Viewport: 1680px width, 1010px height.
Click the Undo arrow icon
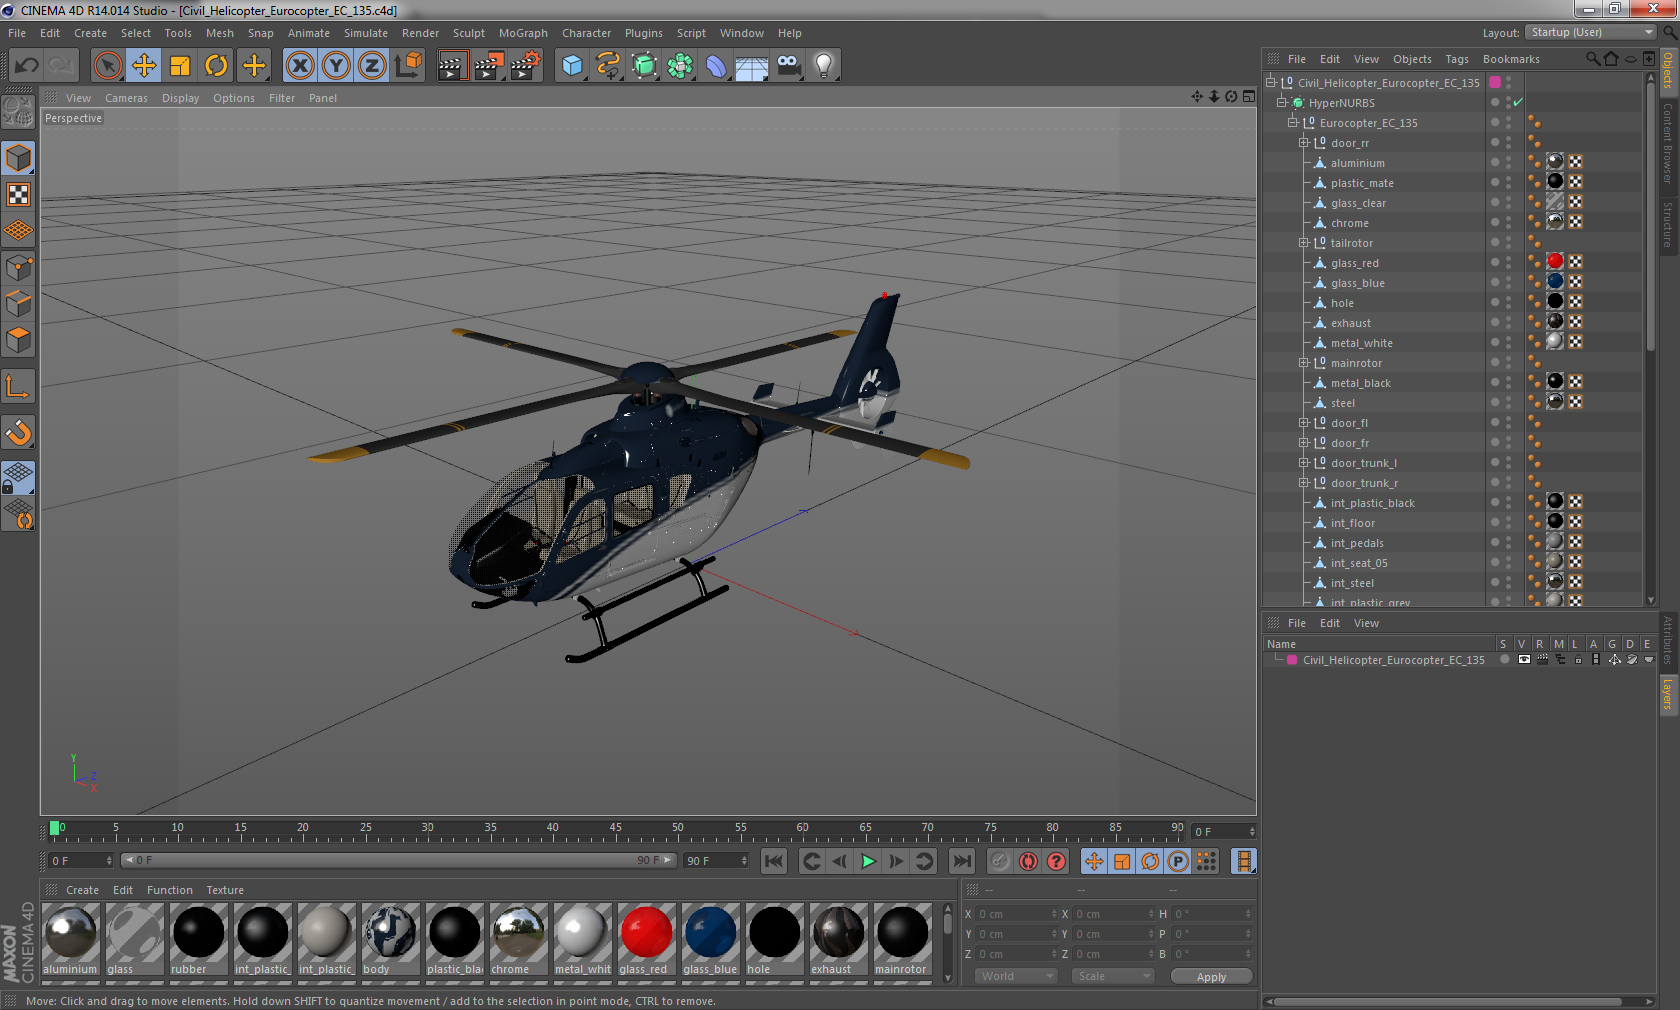[x=27, y=66]
